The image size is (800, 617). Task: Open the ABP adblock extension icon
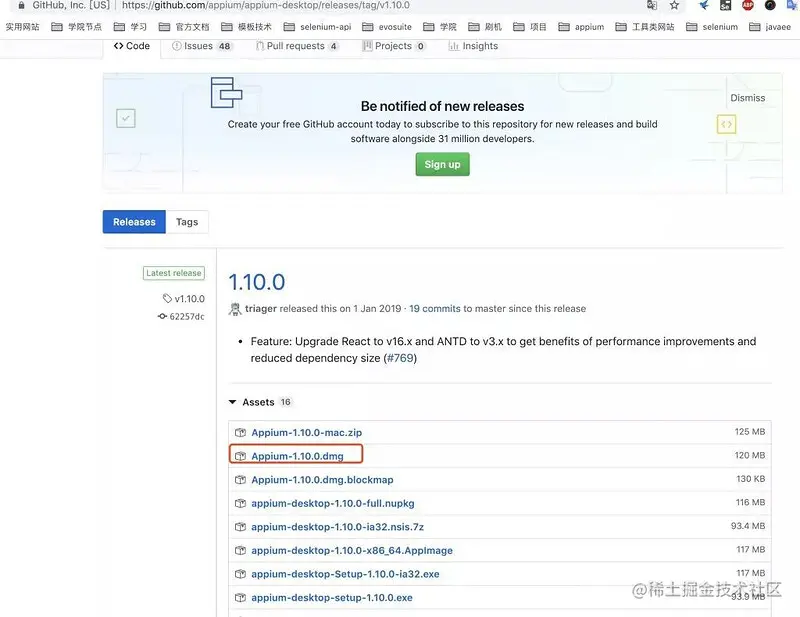click(747, 5)
